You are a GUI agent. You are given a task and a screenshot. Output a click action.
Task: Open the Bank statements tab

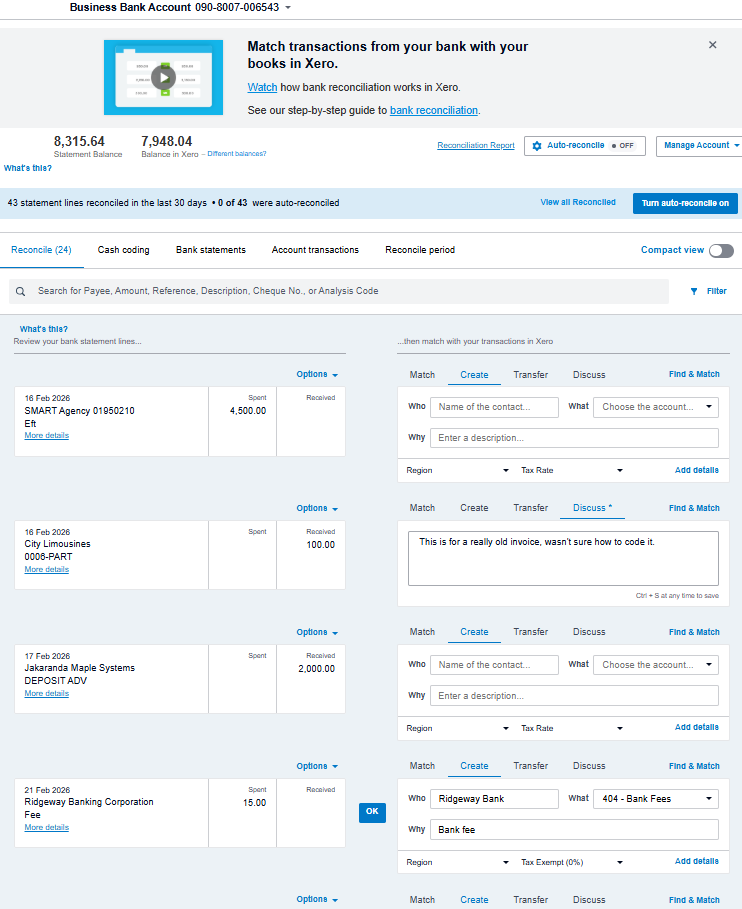211,250
